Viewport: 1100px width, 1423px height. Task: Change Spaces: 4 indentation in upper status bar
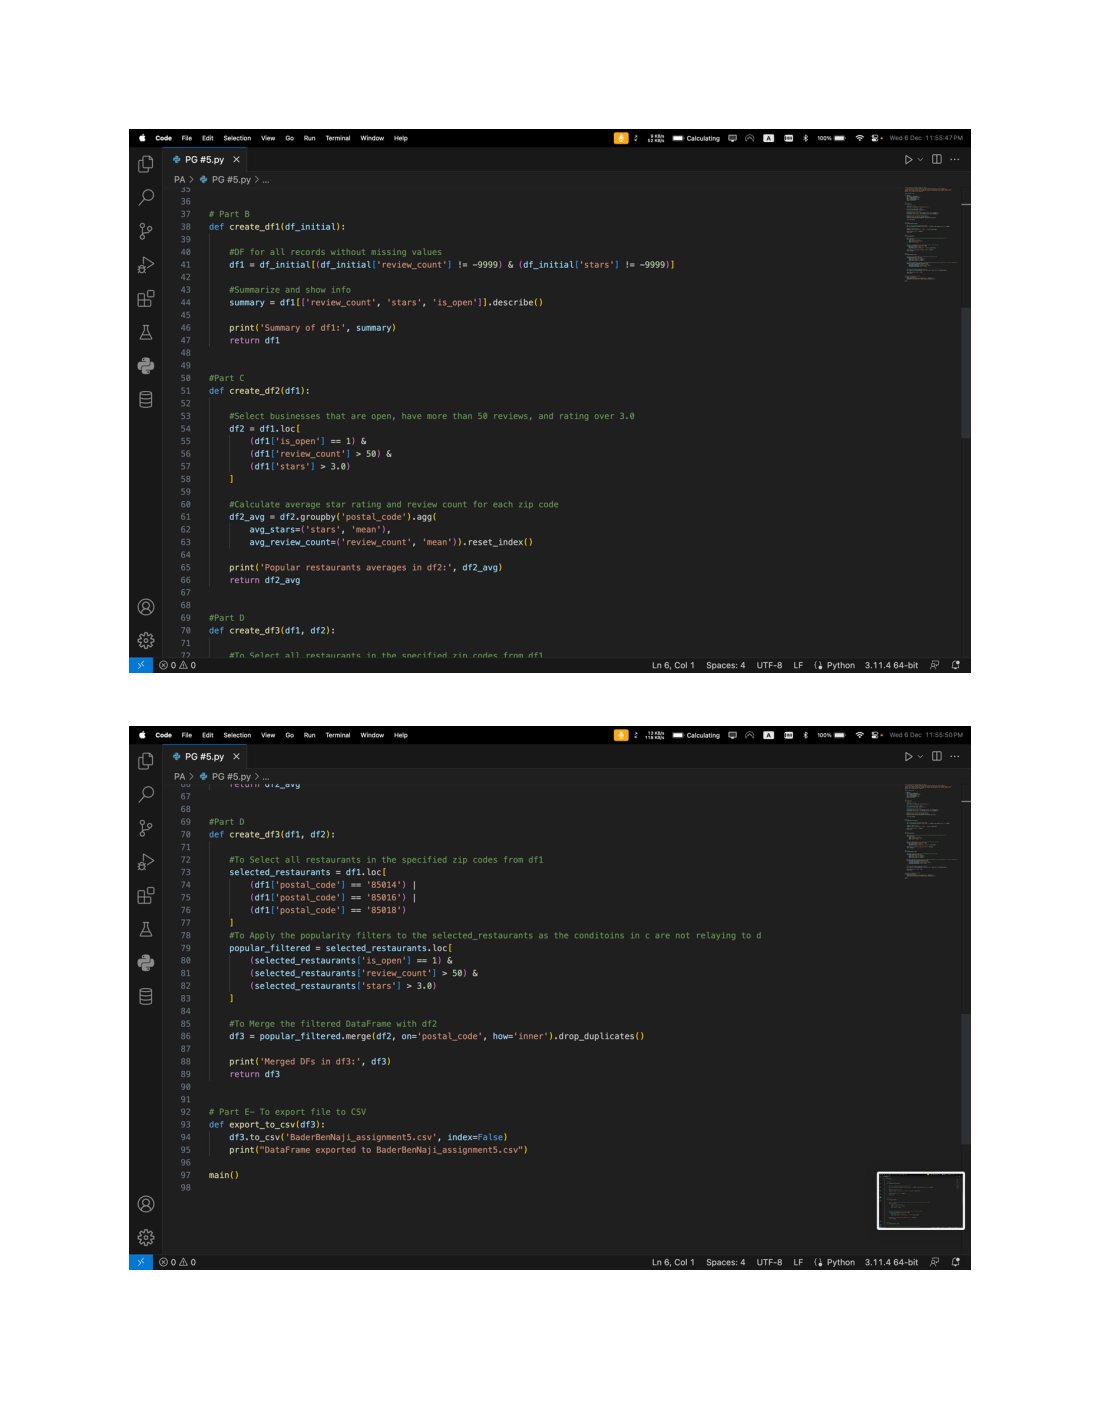click(726, 665)
